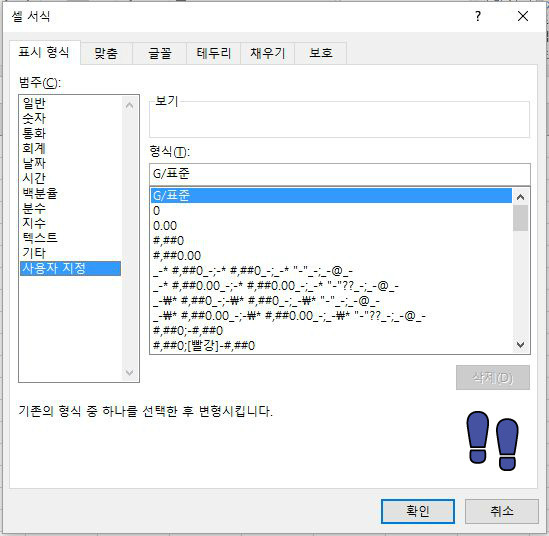The image size is (549, 536).
Task: Select 사용자 지정 category
Action: [70, 269]
